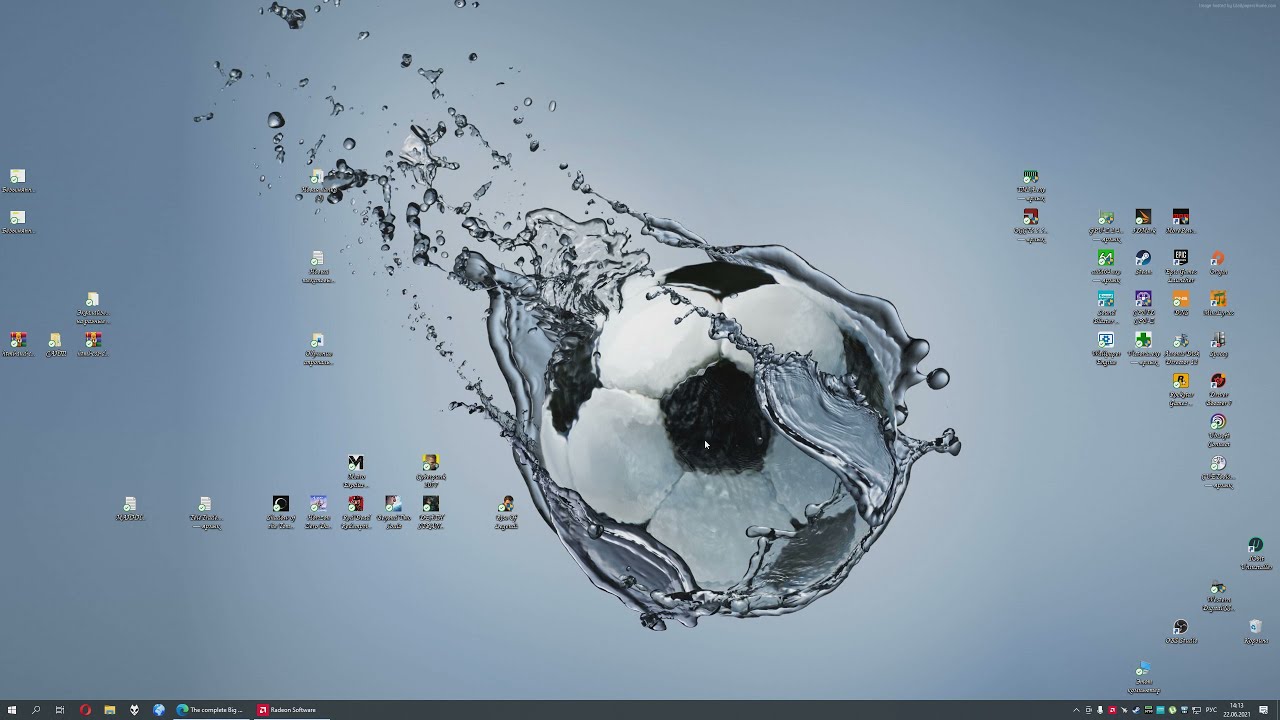Switch to the Edge 'The complete Big' window
The height and width of the screenshot is (720, 1280).
(211, 710)
